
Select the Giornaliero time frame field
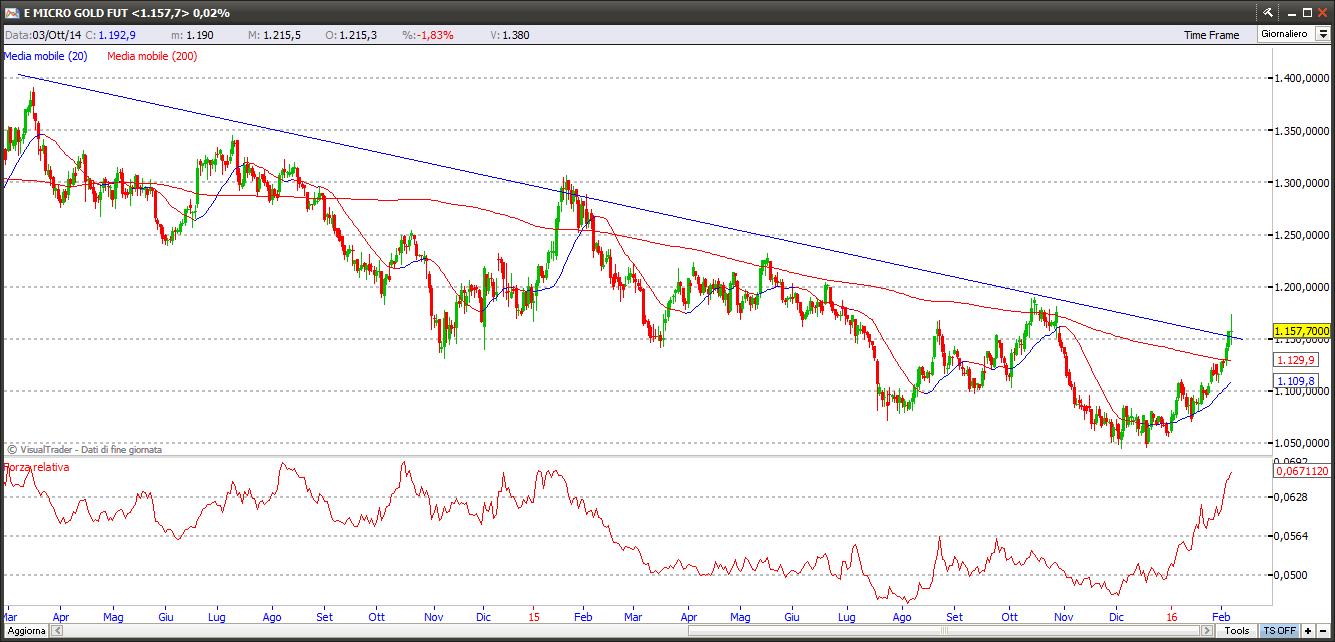[1284, 34]
